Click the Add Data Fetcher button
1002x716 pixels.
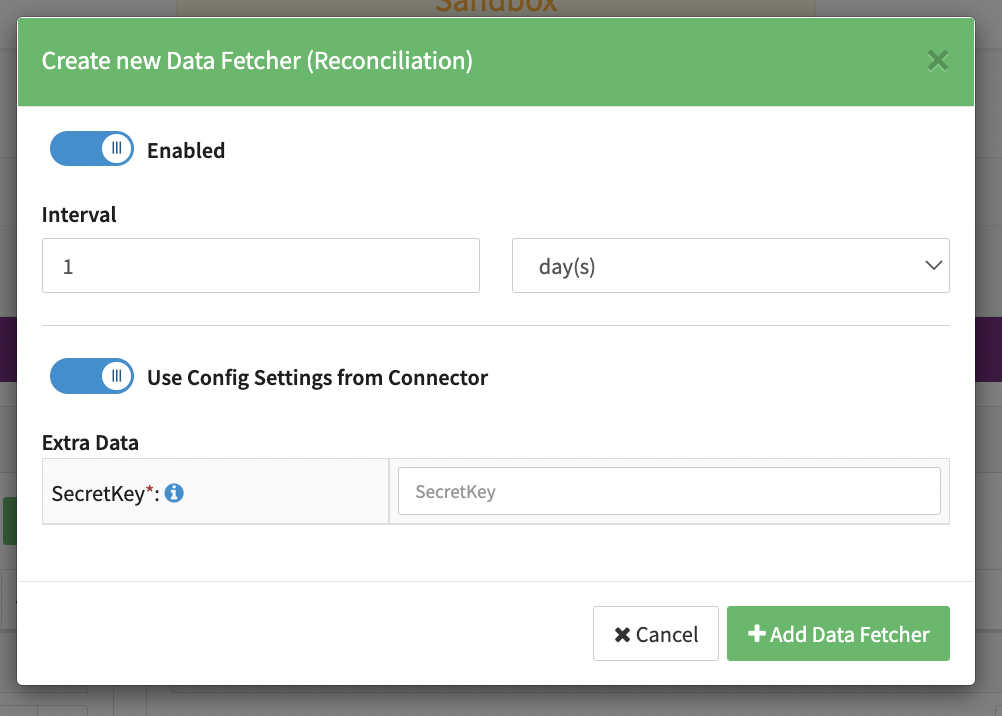[838, 634]
